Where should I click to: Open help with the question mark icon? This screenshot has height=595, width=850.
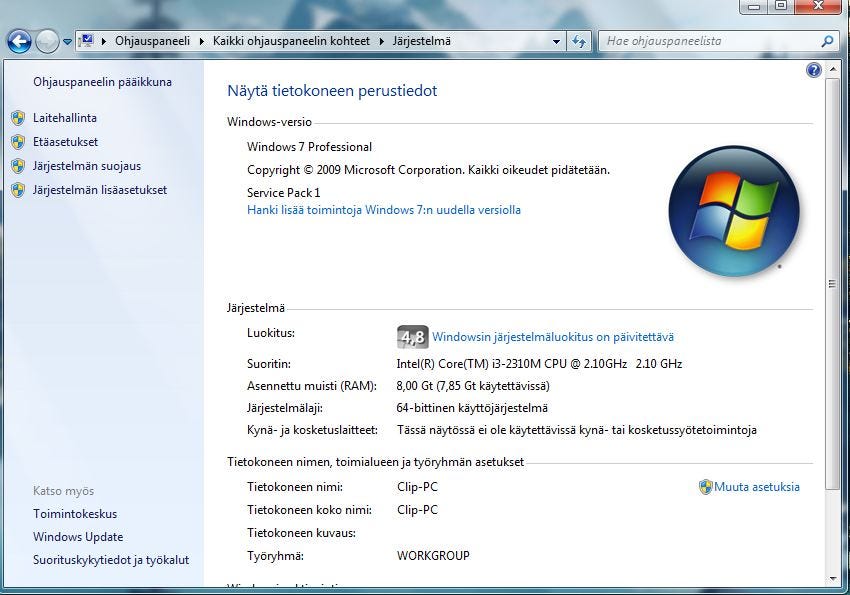pos(814,70)
